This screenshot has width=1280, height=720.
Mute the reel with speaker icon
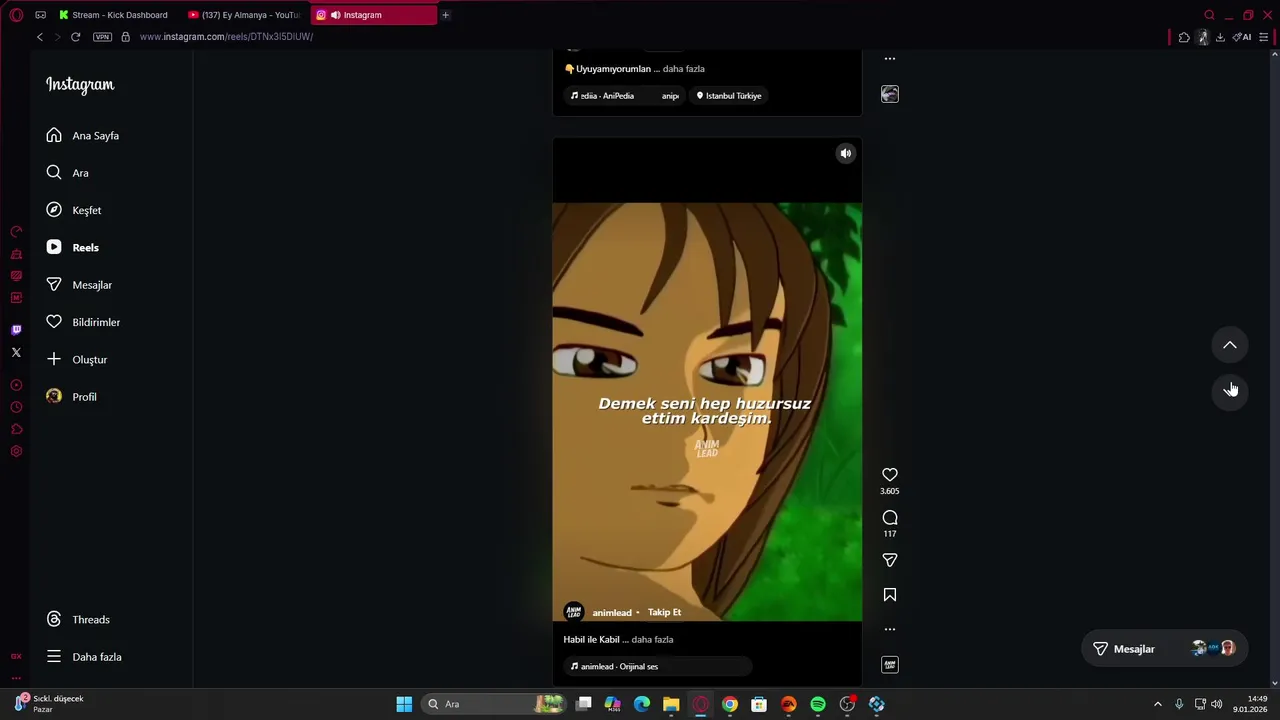(846, 153)
